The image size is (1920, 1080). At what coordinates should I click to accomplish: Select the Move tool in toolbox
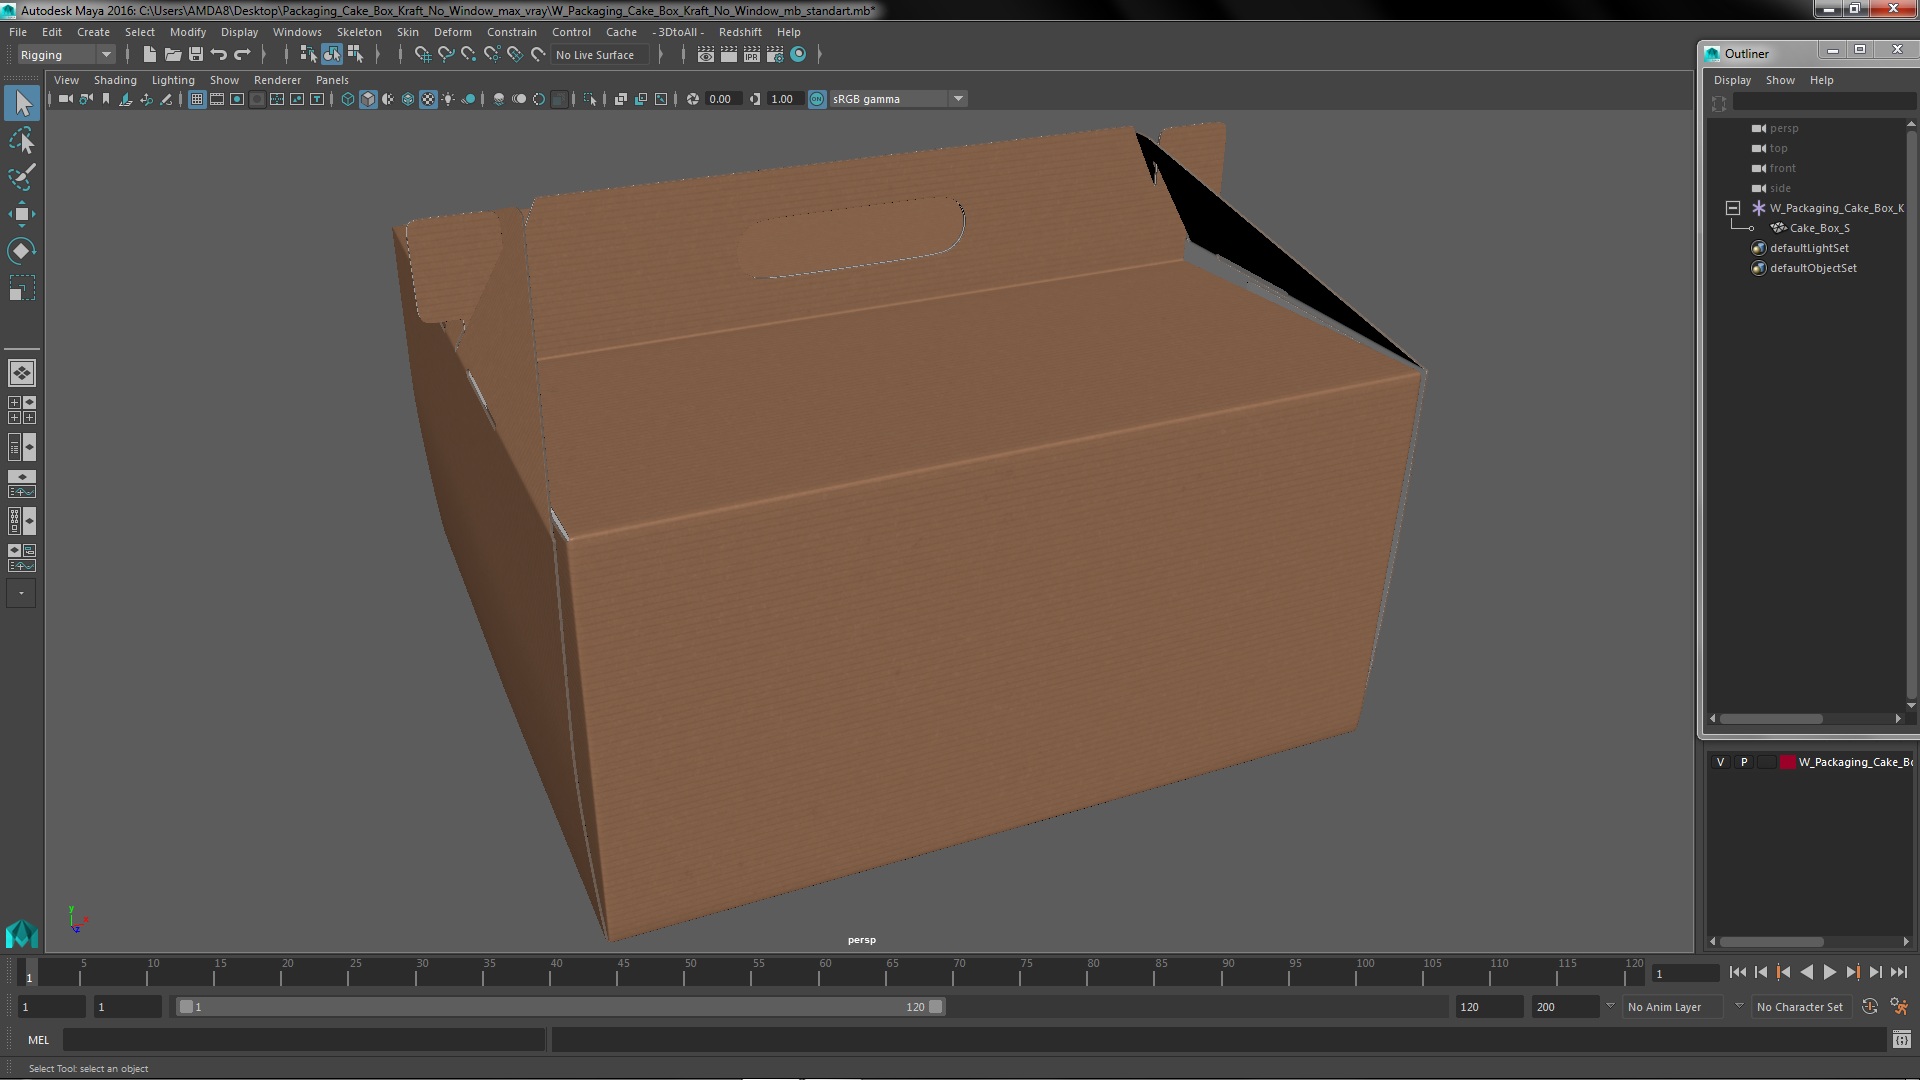coord(21,214)
